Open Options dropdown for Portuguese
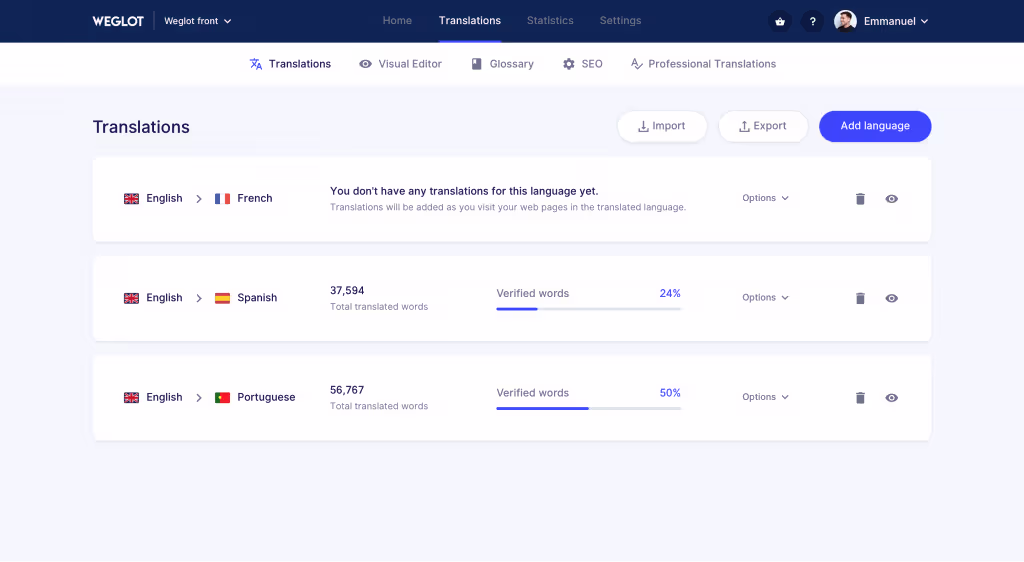Screen dimensions: 1024x562 click(765, 397)
